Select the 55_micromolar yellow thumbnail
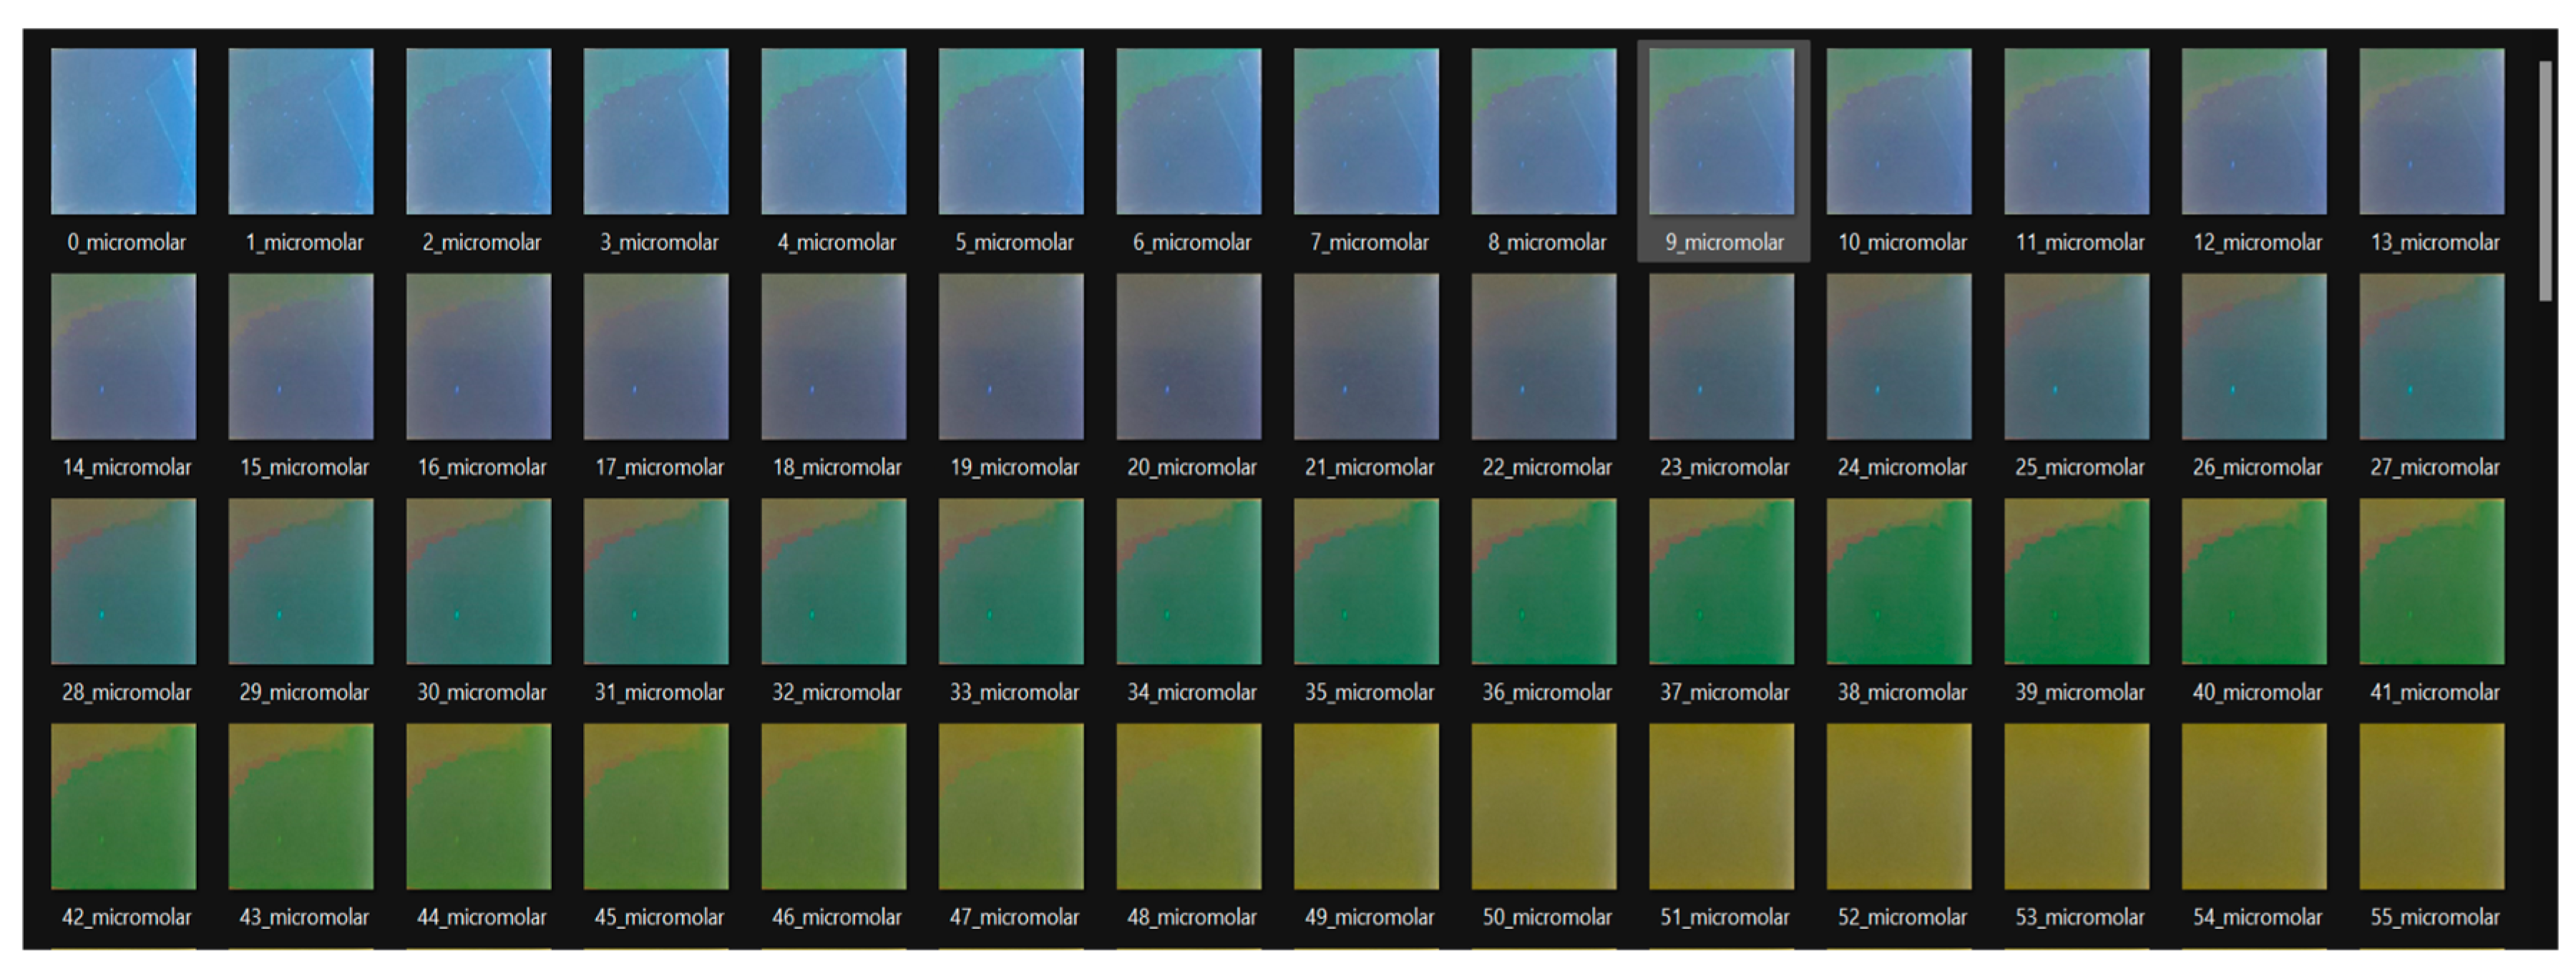 (x=2431, y=806)
